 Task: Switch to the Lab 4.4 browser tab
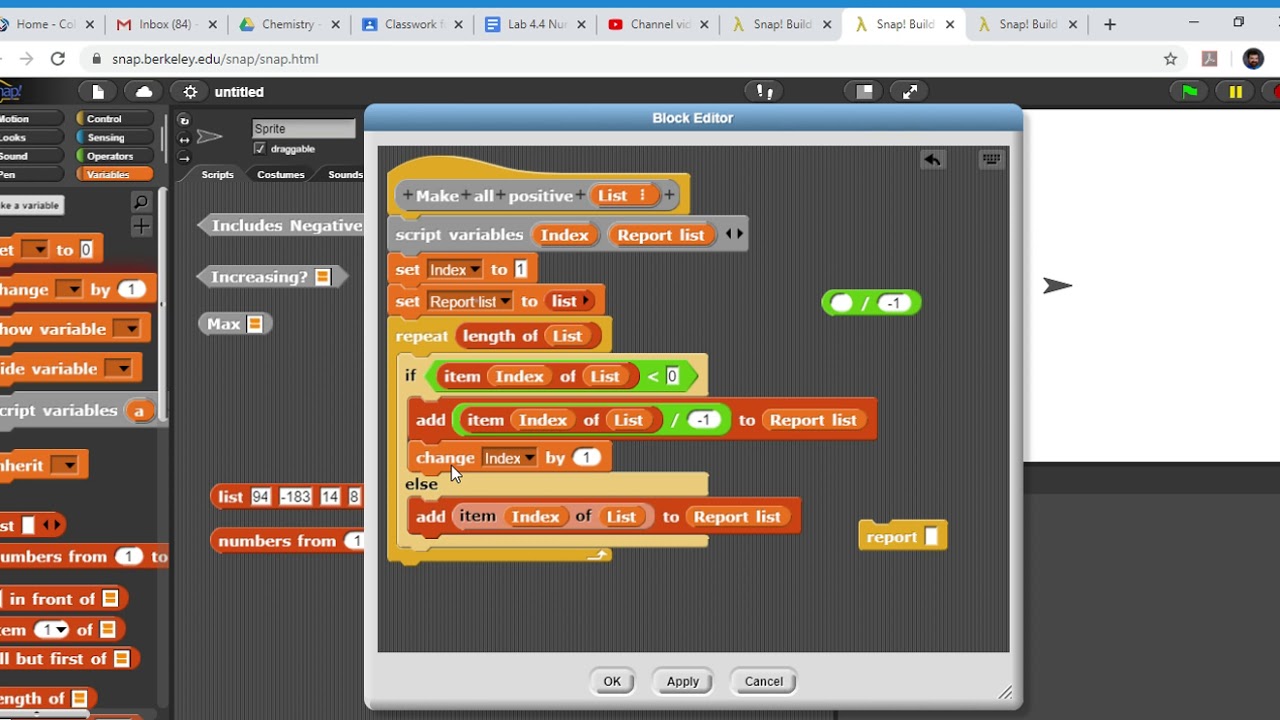(533, 24)
